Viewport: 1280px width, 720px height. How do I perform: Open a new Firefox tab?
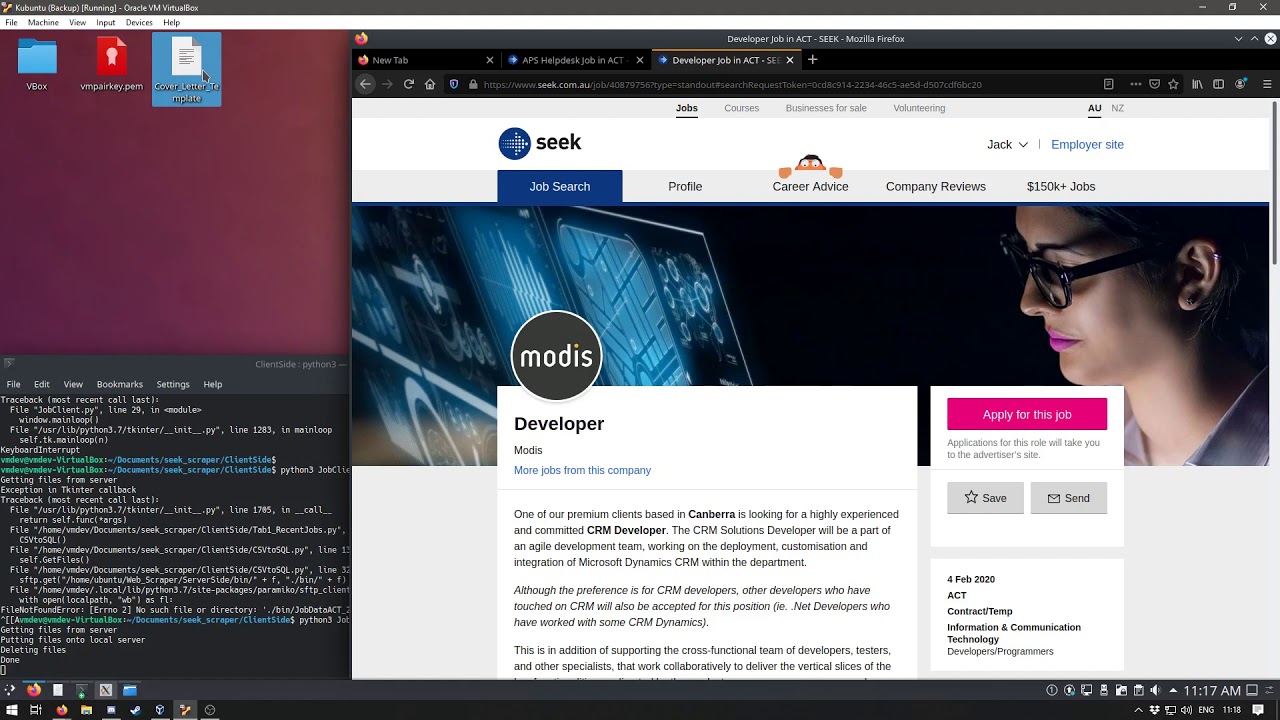point(813,60)
